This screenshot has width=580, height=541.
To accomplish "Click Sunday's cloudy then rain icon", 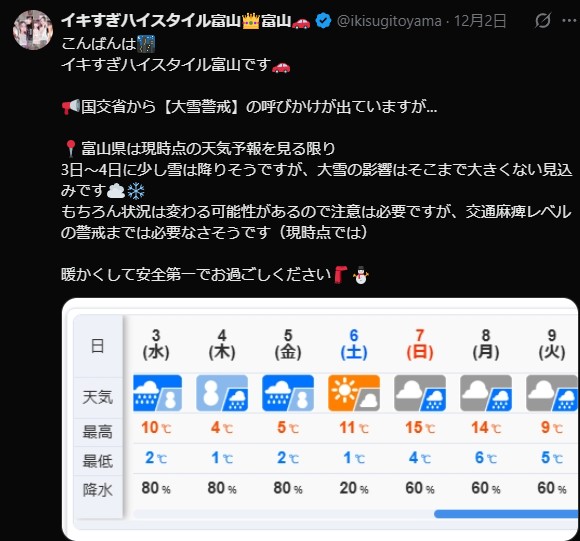I will [x=420, y=393].
